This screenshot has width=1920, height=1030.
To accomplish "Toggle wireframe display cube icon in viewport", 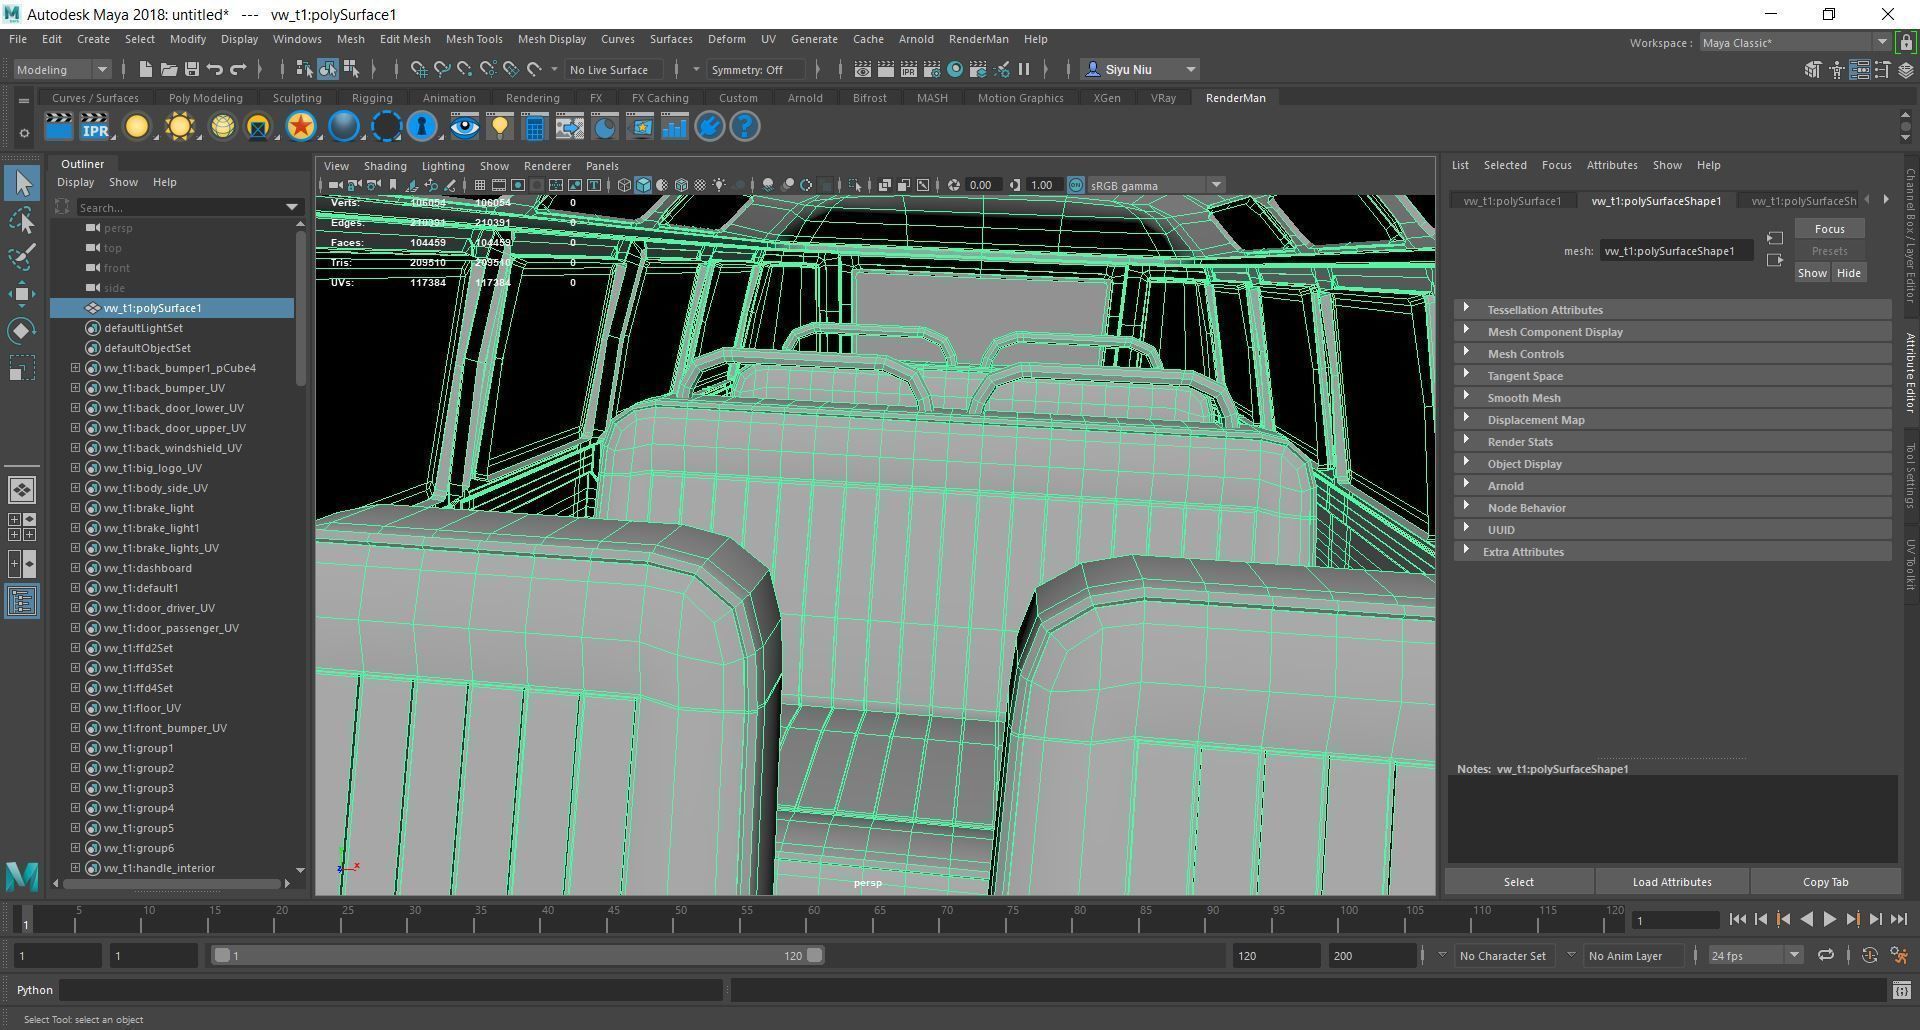I will [x=624, y=185].
